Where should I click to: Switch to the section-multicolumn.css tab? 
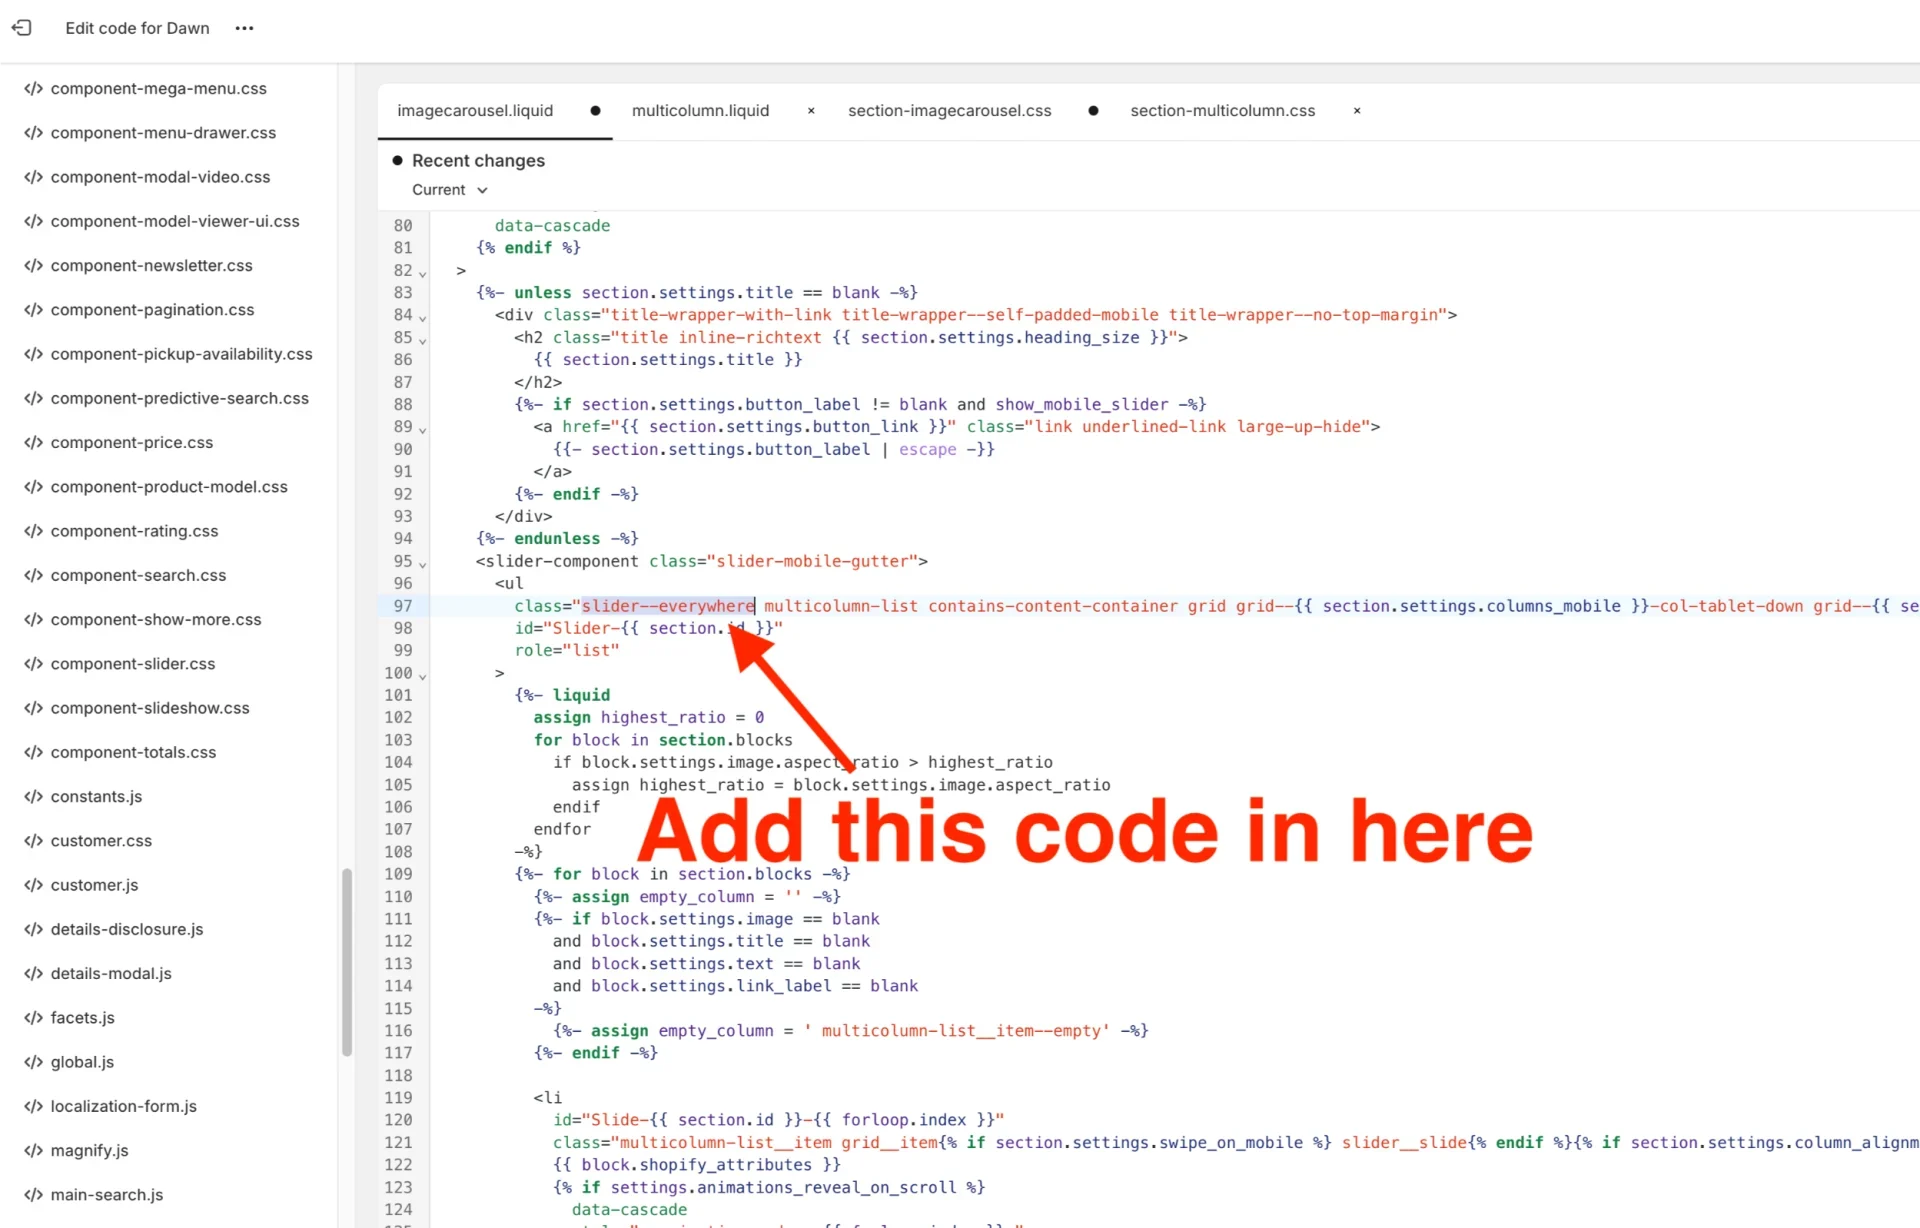[x=1222, y=111]
